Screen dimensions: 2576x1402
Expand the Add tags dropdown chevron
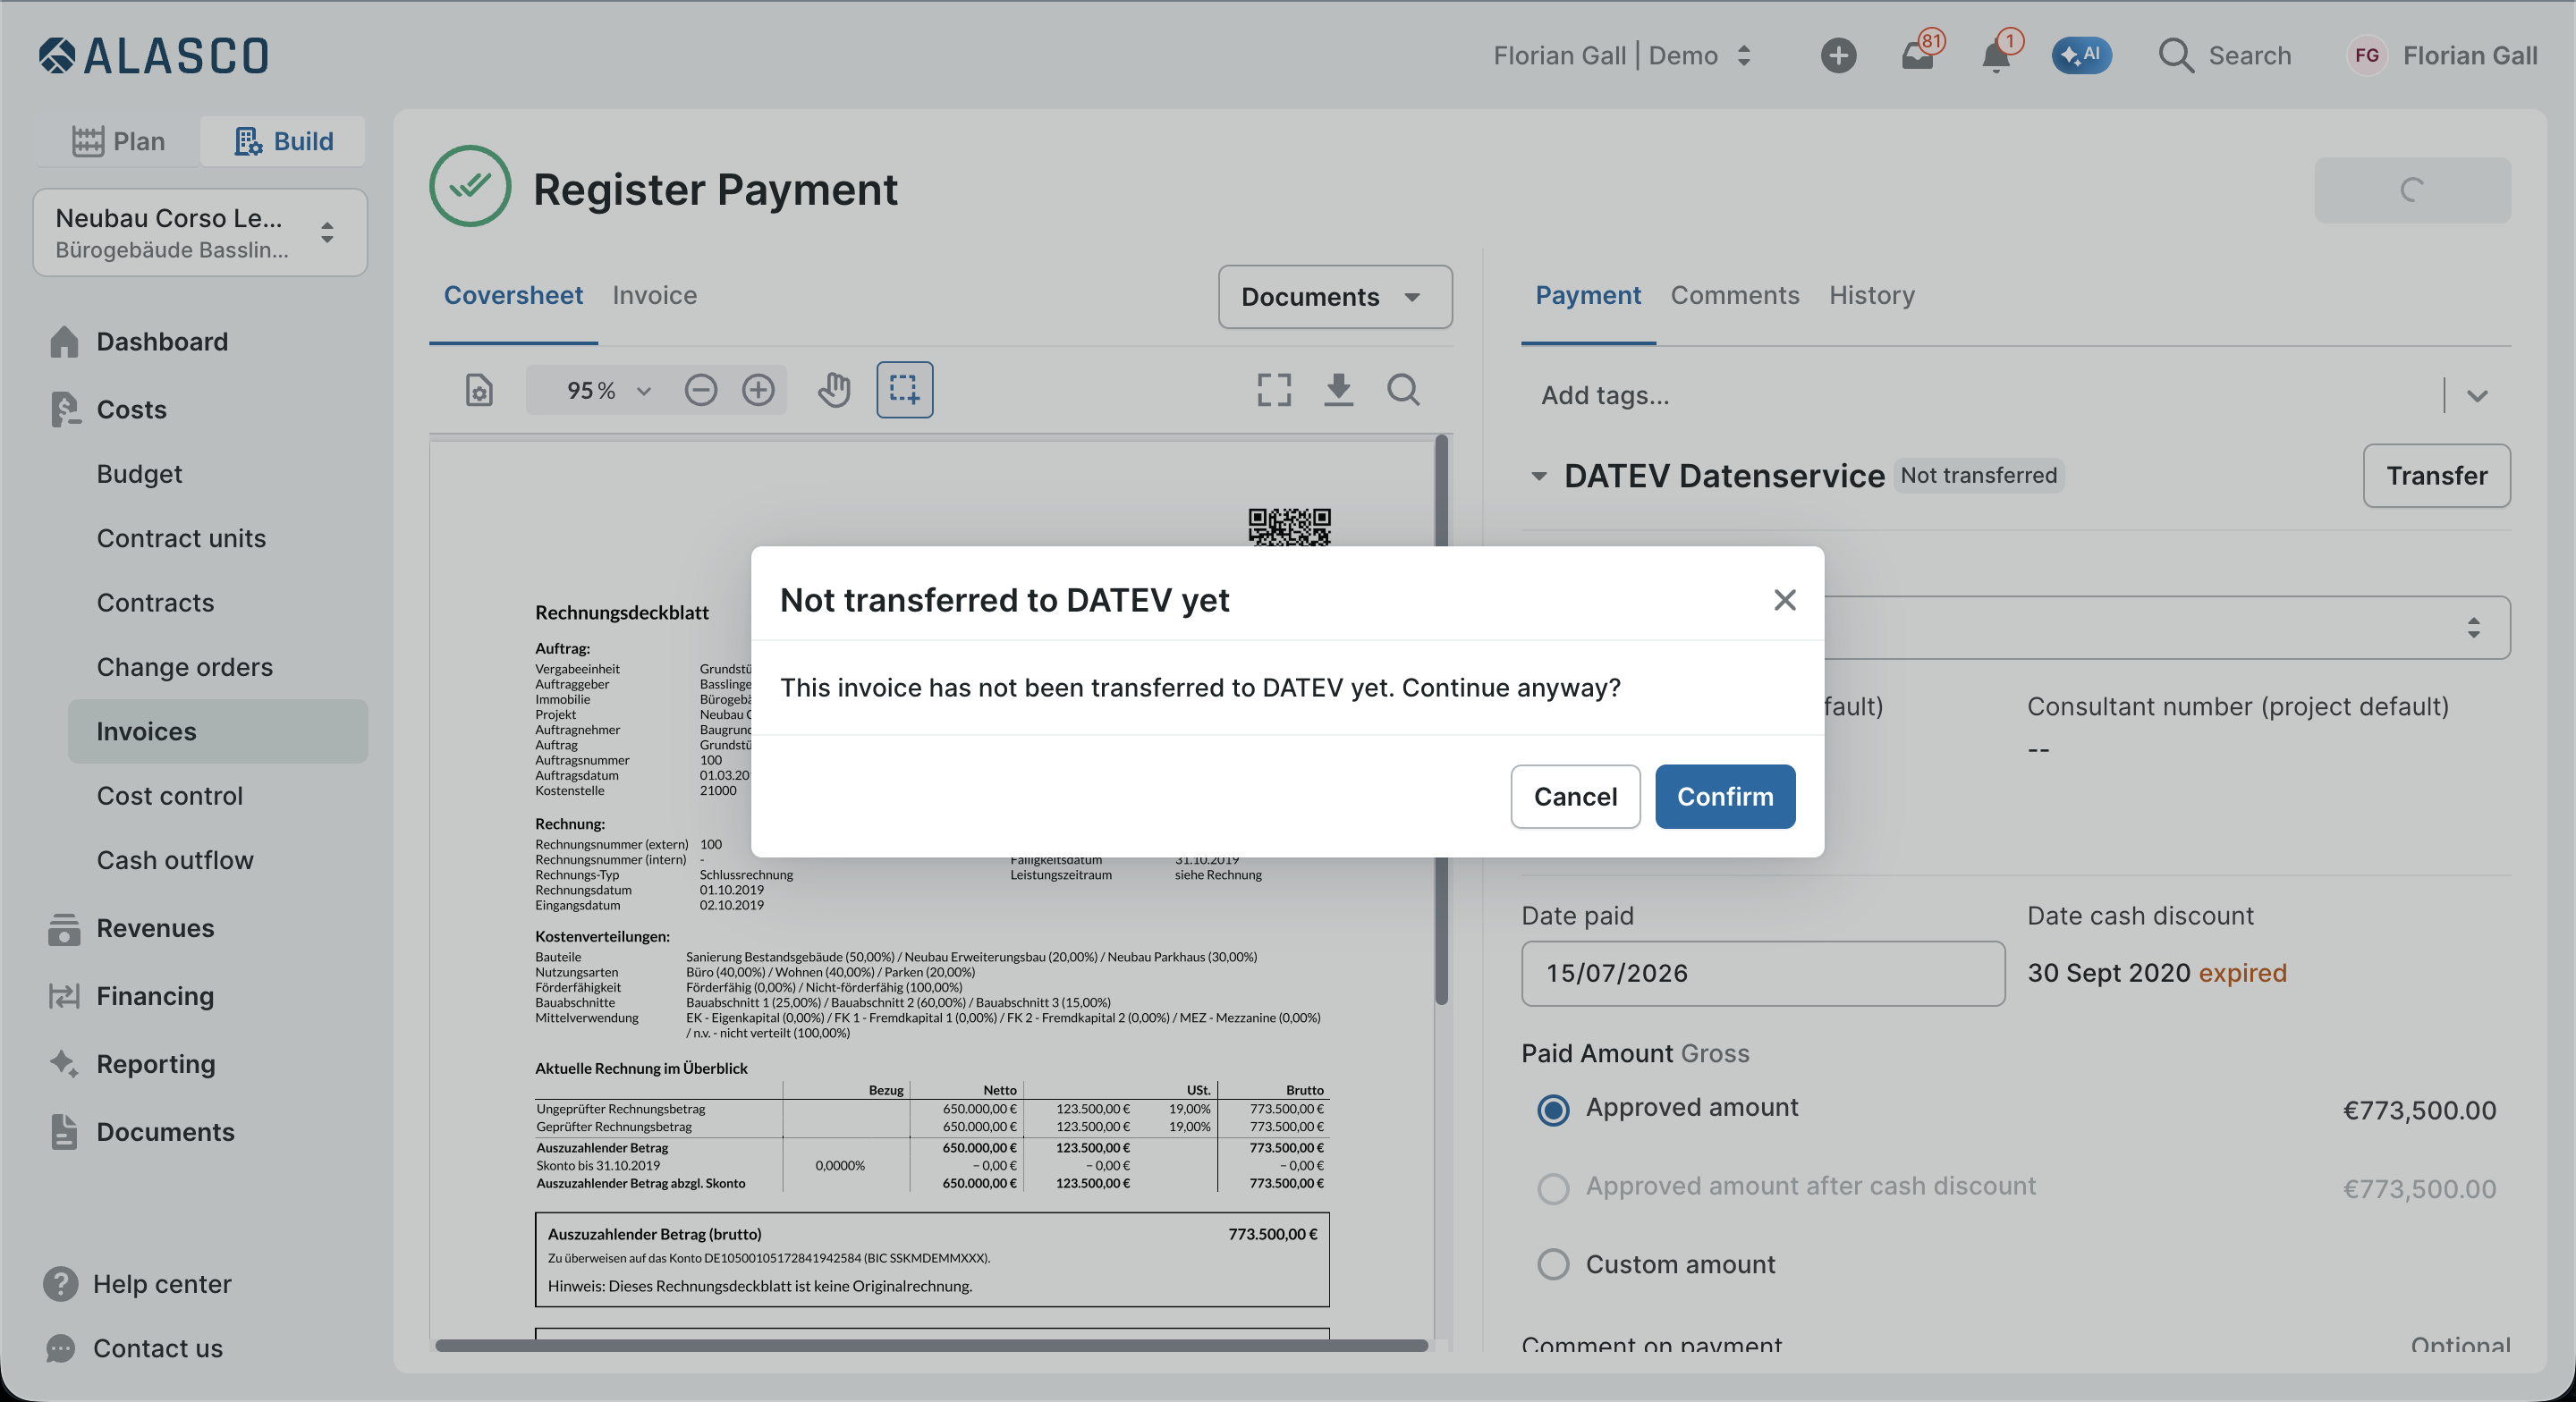2476,395
